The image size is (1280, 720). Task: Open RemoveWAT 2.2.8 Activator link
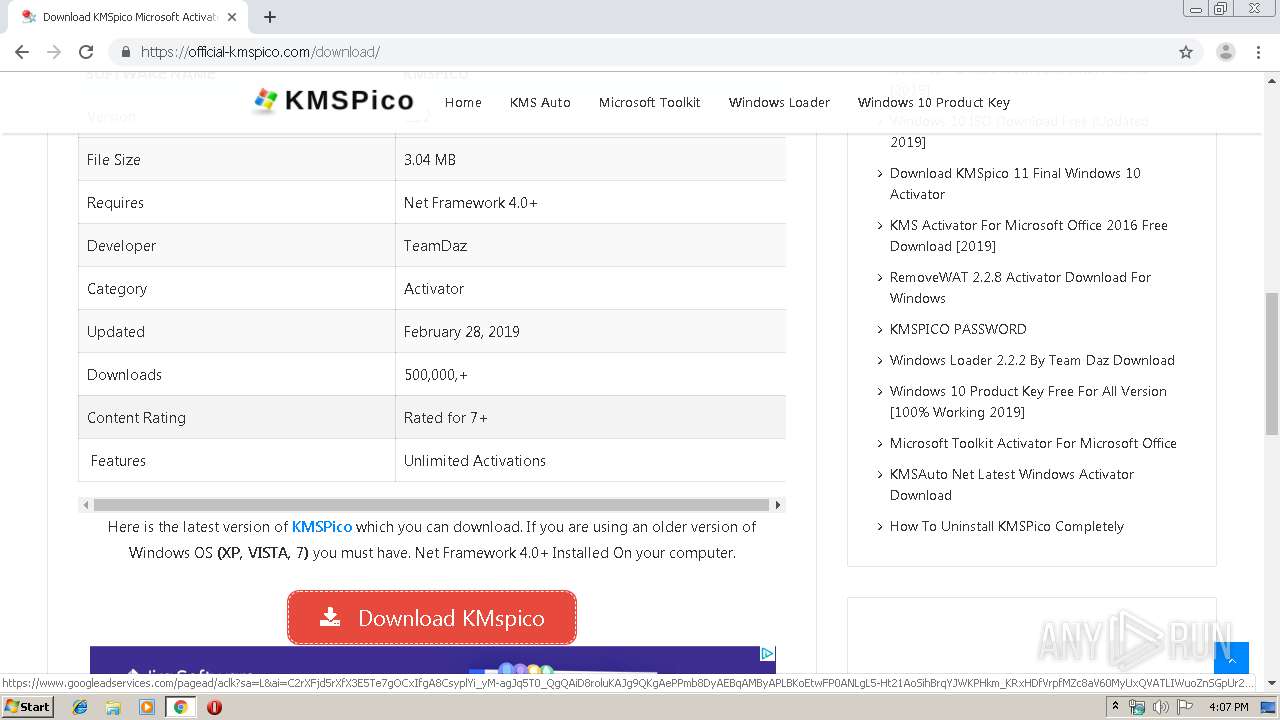point(1020,288)
